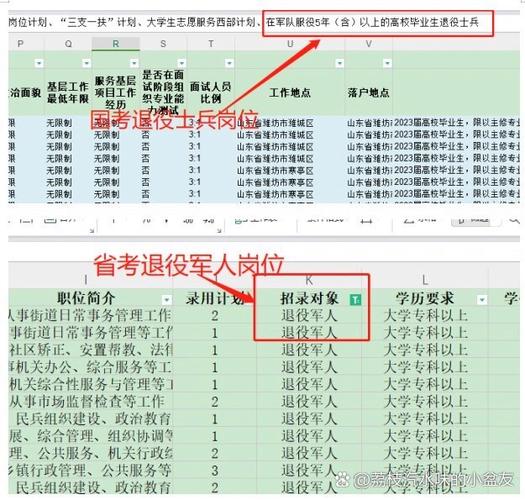Select column L header in lower sheet
The height and width of the screenshot is (500, 525).
pyautogui.click(x=425, y=280)
